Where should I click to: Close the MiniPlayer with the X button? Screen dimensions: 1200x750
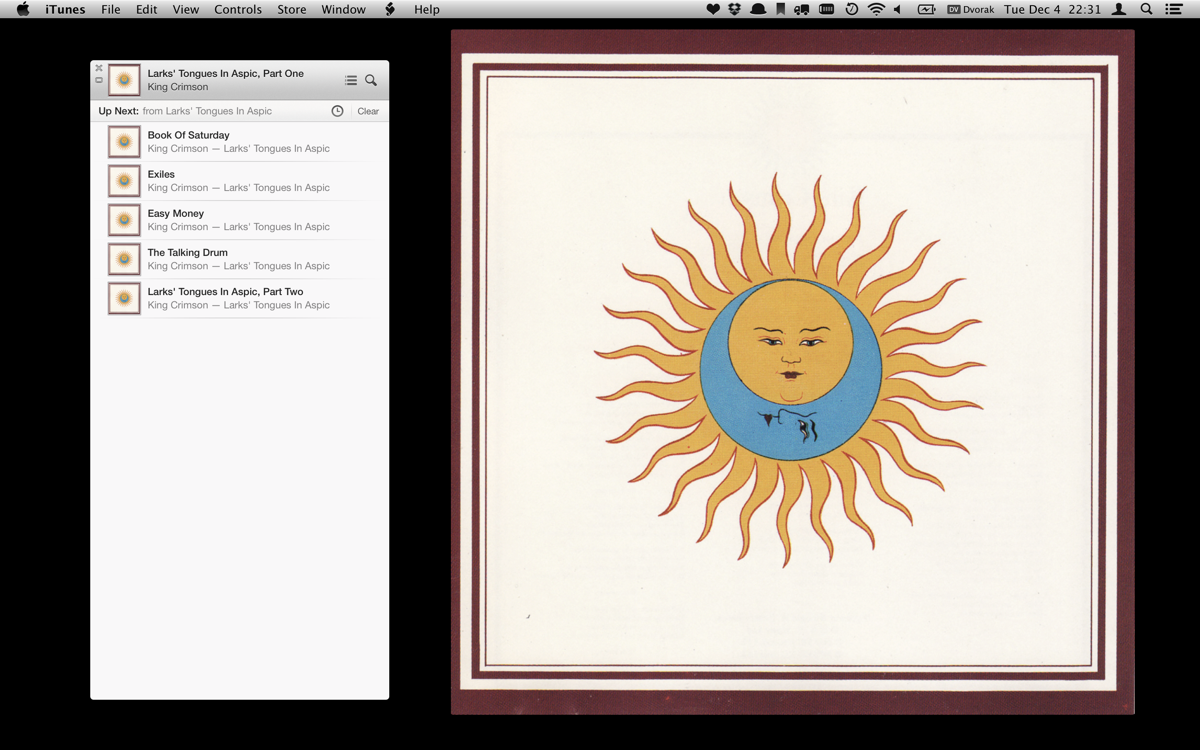pyautogui.click(x=99, y=68)
